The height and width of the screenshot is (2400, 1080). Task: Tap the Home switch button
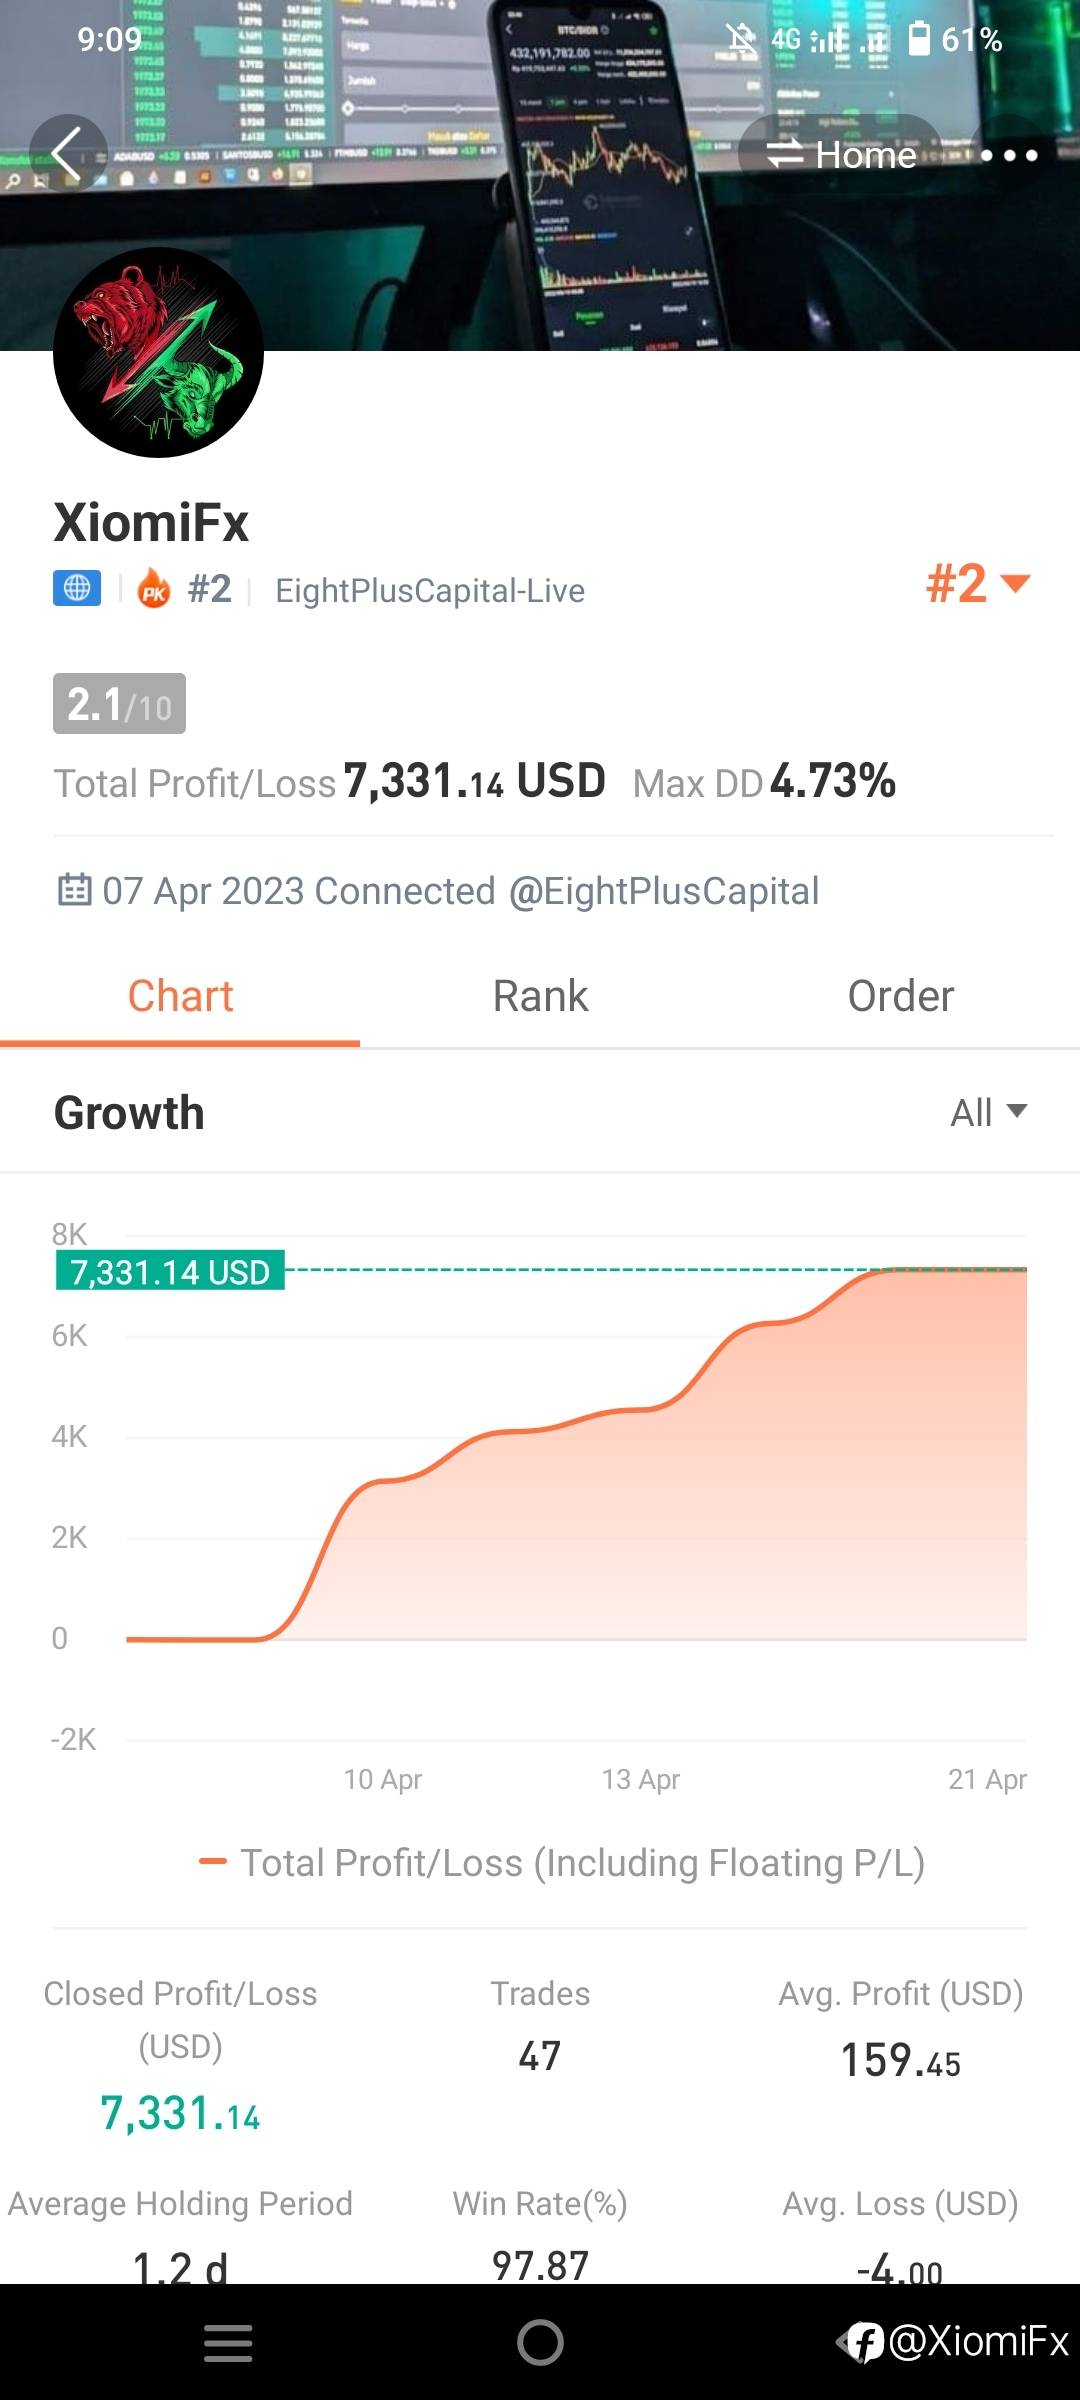pos(841,155)
